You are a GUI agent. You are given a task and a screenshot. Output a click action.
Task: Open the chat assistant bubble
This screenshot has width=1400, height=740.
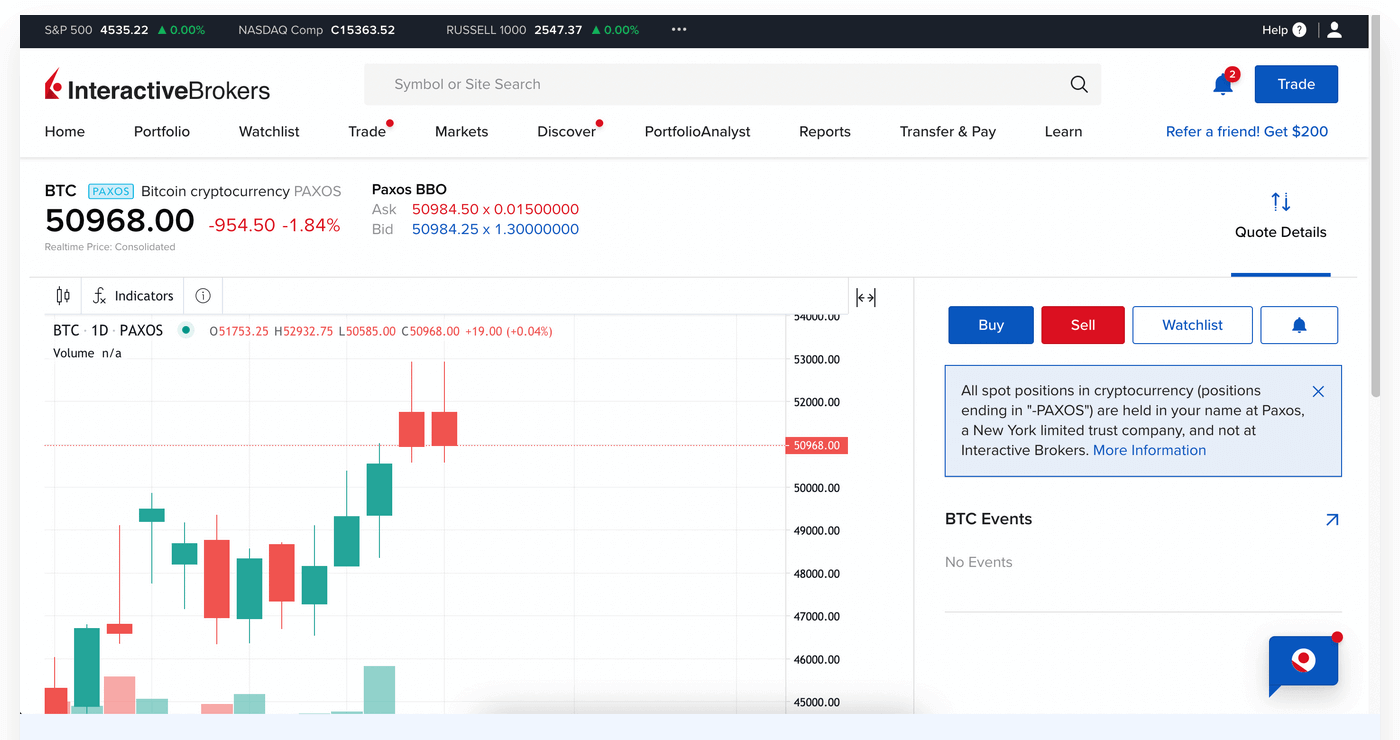1303,664
